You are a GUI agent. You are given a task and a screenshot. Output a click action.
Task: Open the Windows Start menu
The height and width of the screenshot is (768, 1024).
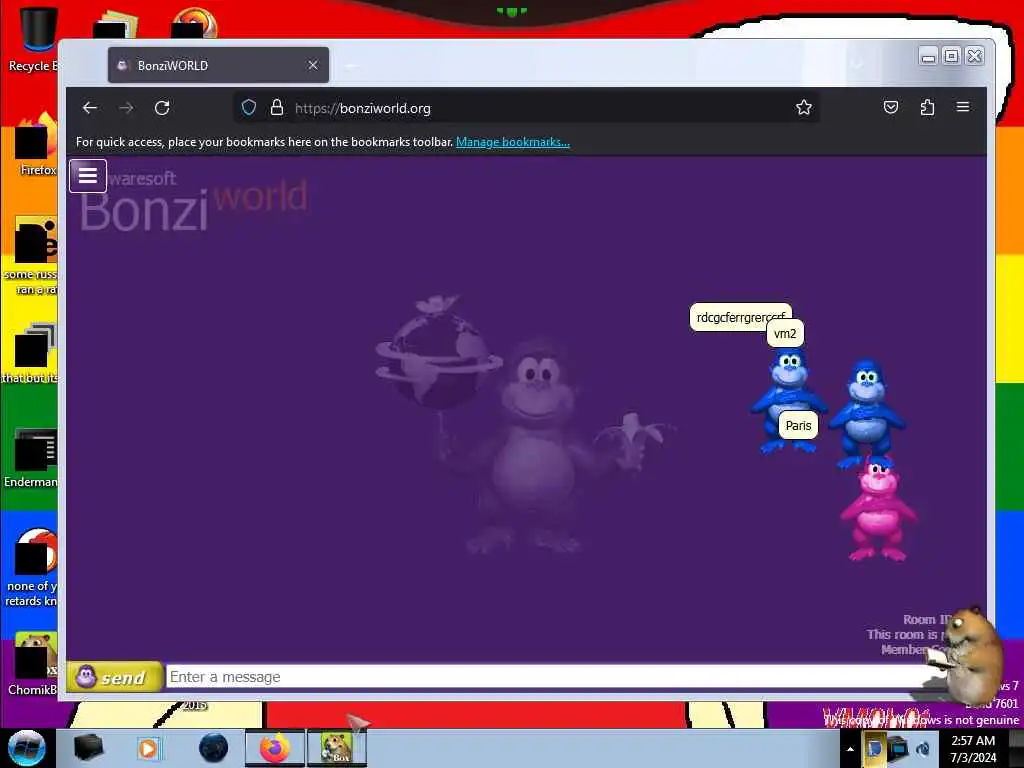(26, 748)
